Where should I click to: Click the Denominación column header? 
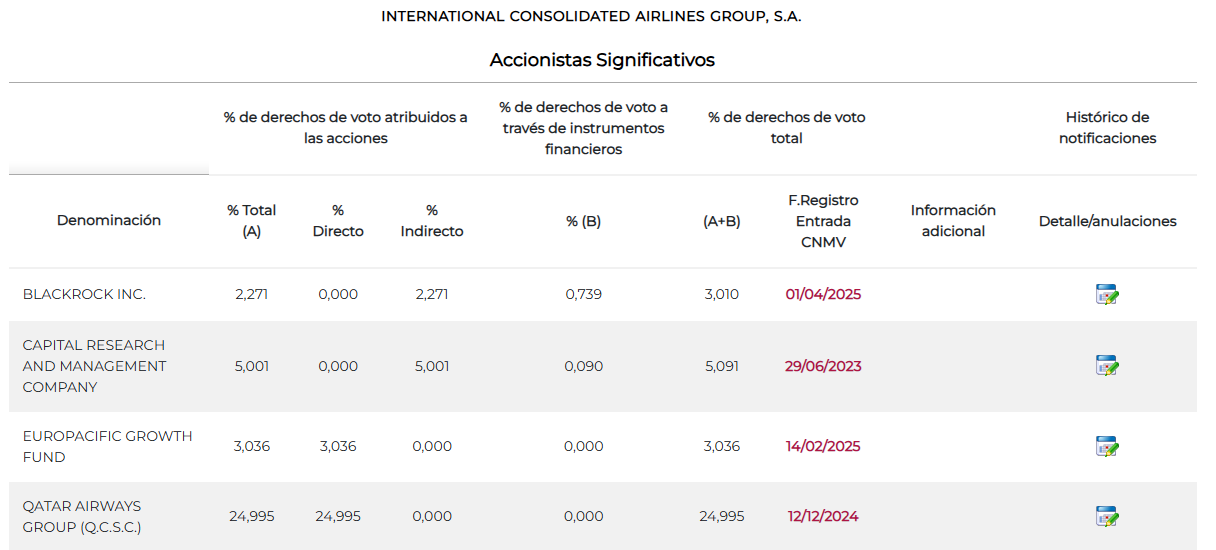point(109,220)
